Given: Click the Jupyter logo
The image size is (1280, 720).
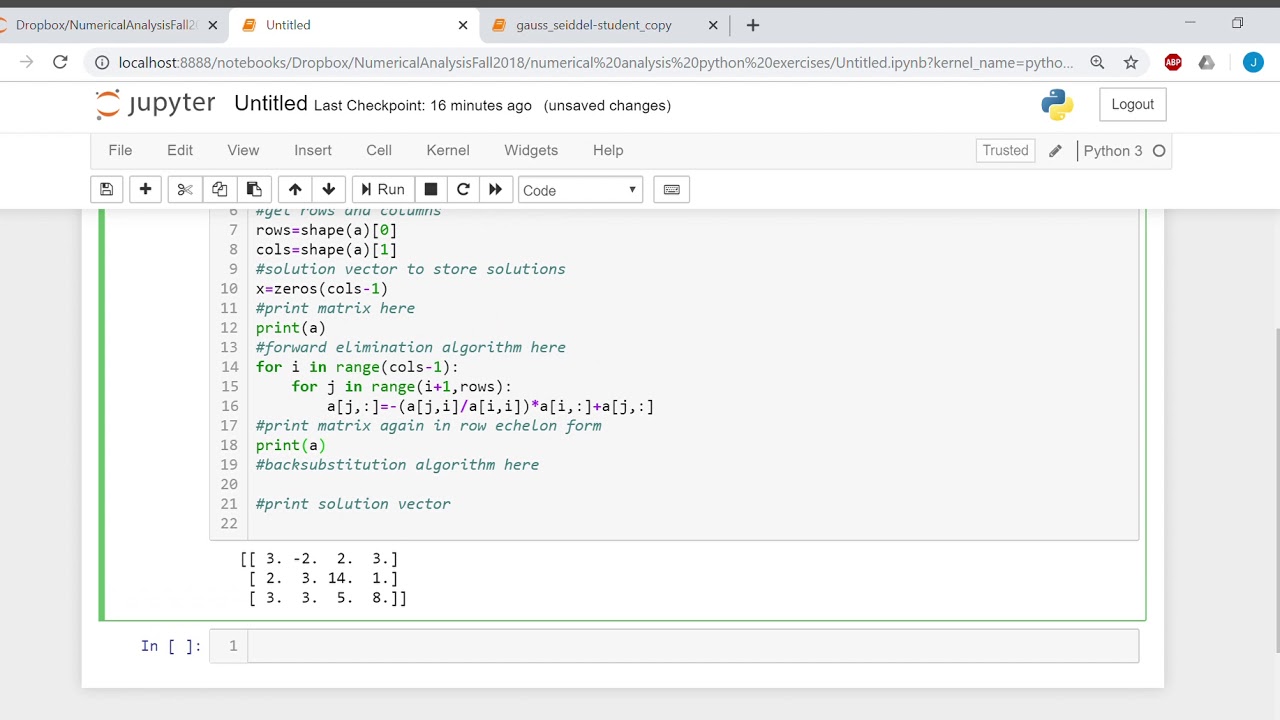Looking at the screenshot, I should click(x=155, y=104).
